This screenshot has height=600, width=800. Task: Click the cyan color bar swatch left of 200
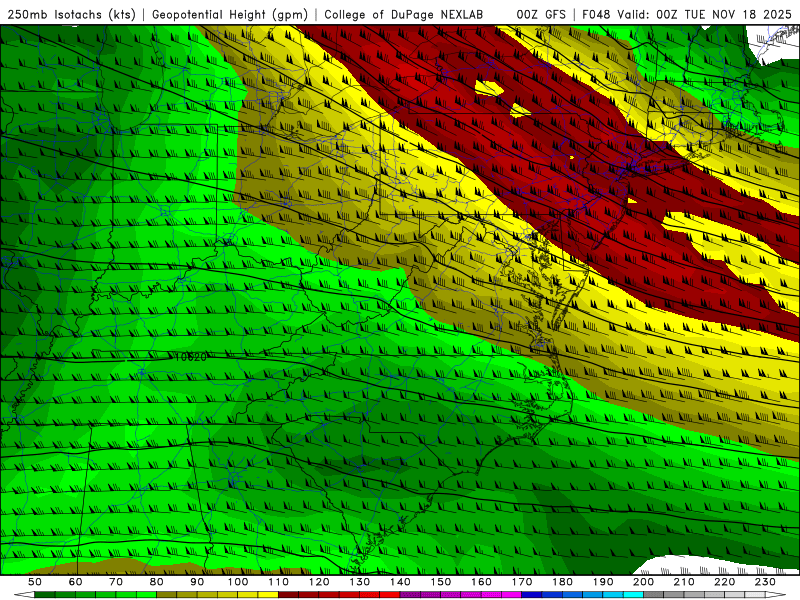(633, 595)
